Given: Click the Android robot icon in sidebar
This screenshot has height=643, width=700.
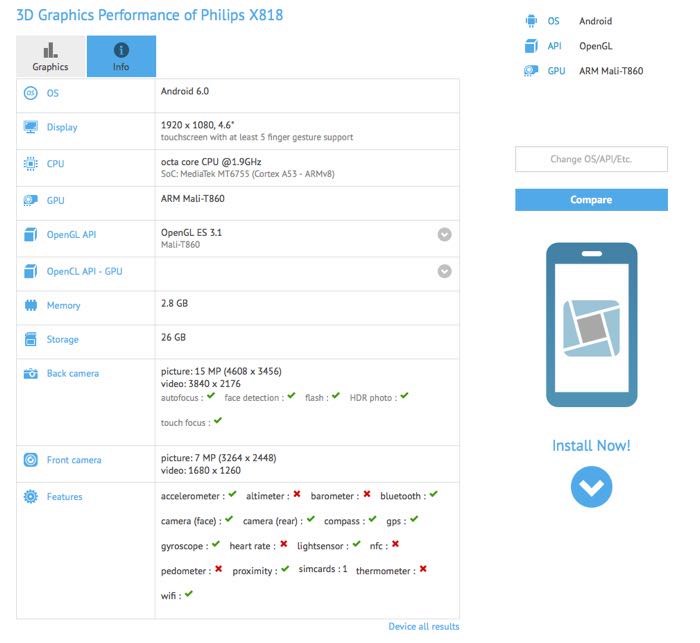Looking at the screenshot, I should [x=531, y=21].
